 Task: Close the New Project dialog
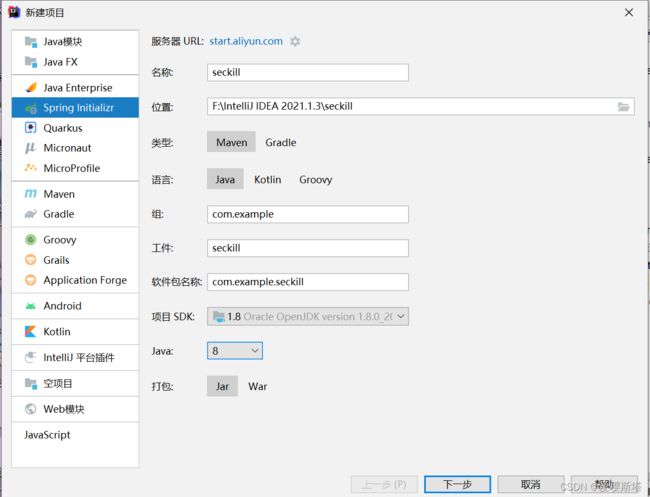click(629, 12)
